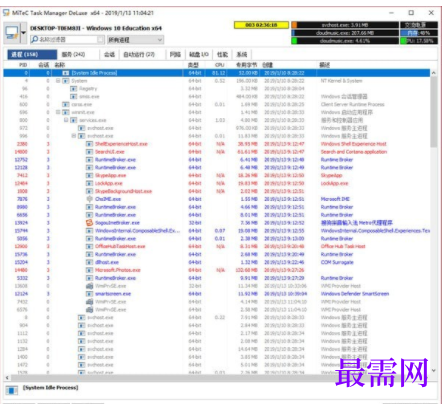The width and height of the screenshot is (447, 404).
Task: Click the horizontal scrollbar left arrow
Action: 7,378
